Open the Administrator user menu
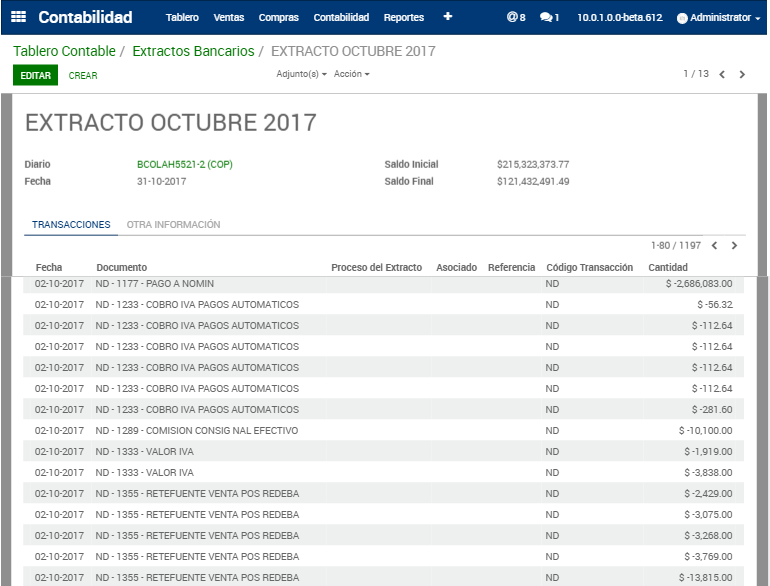Image resolution: width=770 pixels, height=586 pixels. tap(718, 17)
